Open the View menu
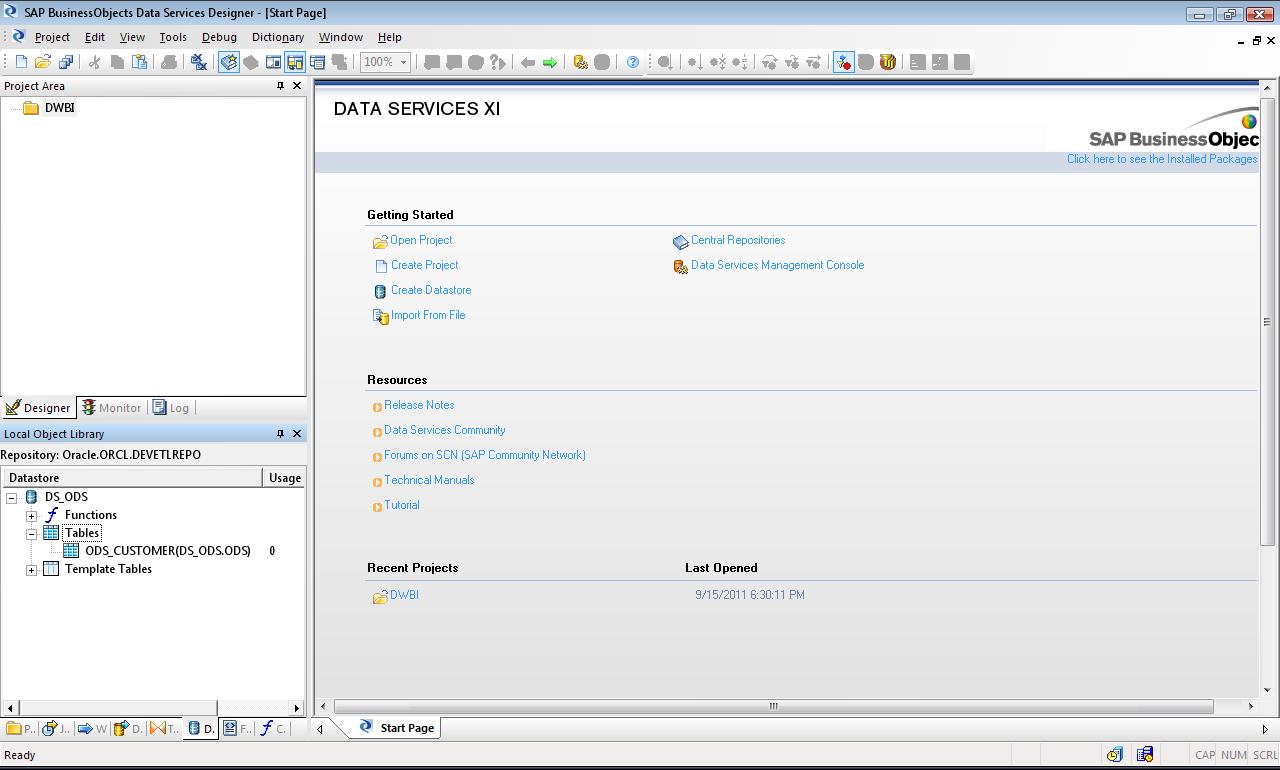1280x770 pixels. [132, 37]
